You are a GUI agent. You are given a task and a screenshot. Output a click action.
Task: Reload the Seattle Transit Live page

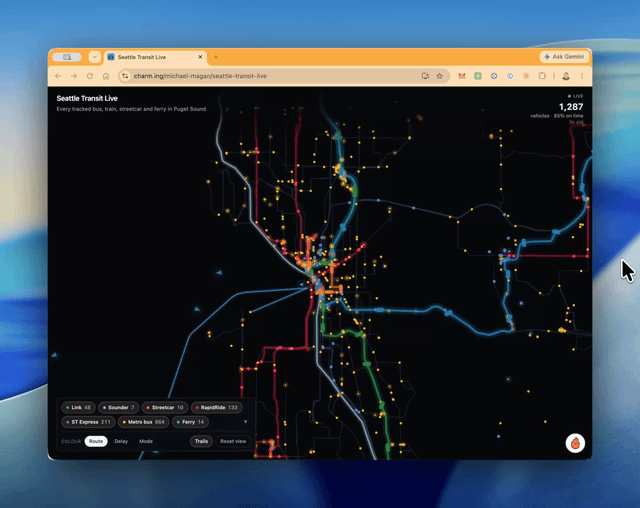(x=90, y=76)
